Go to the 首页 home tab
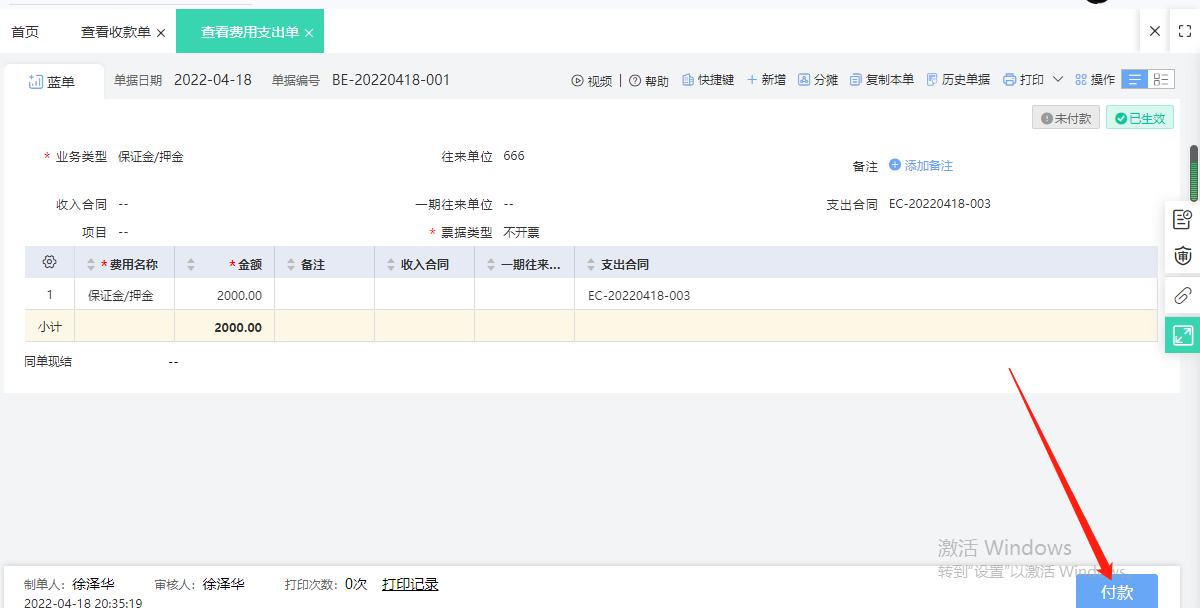Image resolution: width=1200 pixels, height=608 pixels. pyautogui.click(x=25, y=32)
